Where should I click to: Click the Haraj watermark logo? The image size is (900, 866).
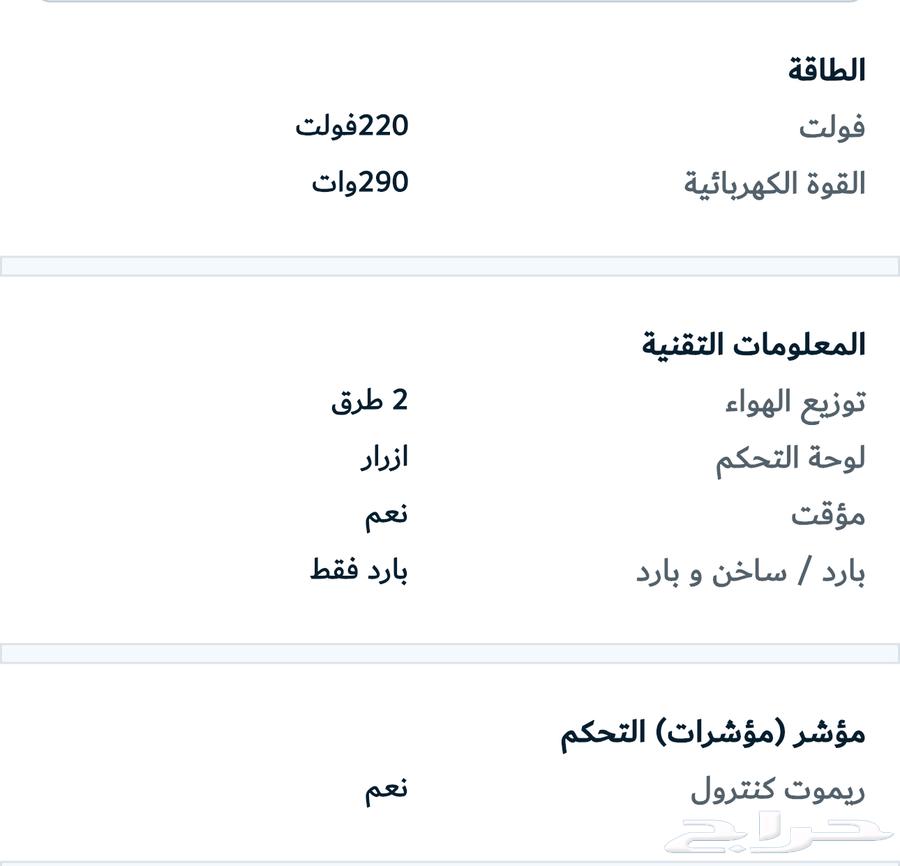(x=778, y=834)
